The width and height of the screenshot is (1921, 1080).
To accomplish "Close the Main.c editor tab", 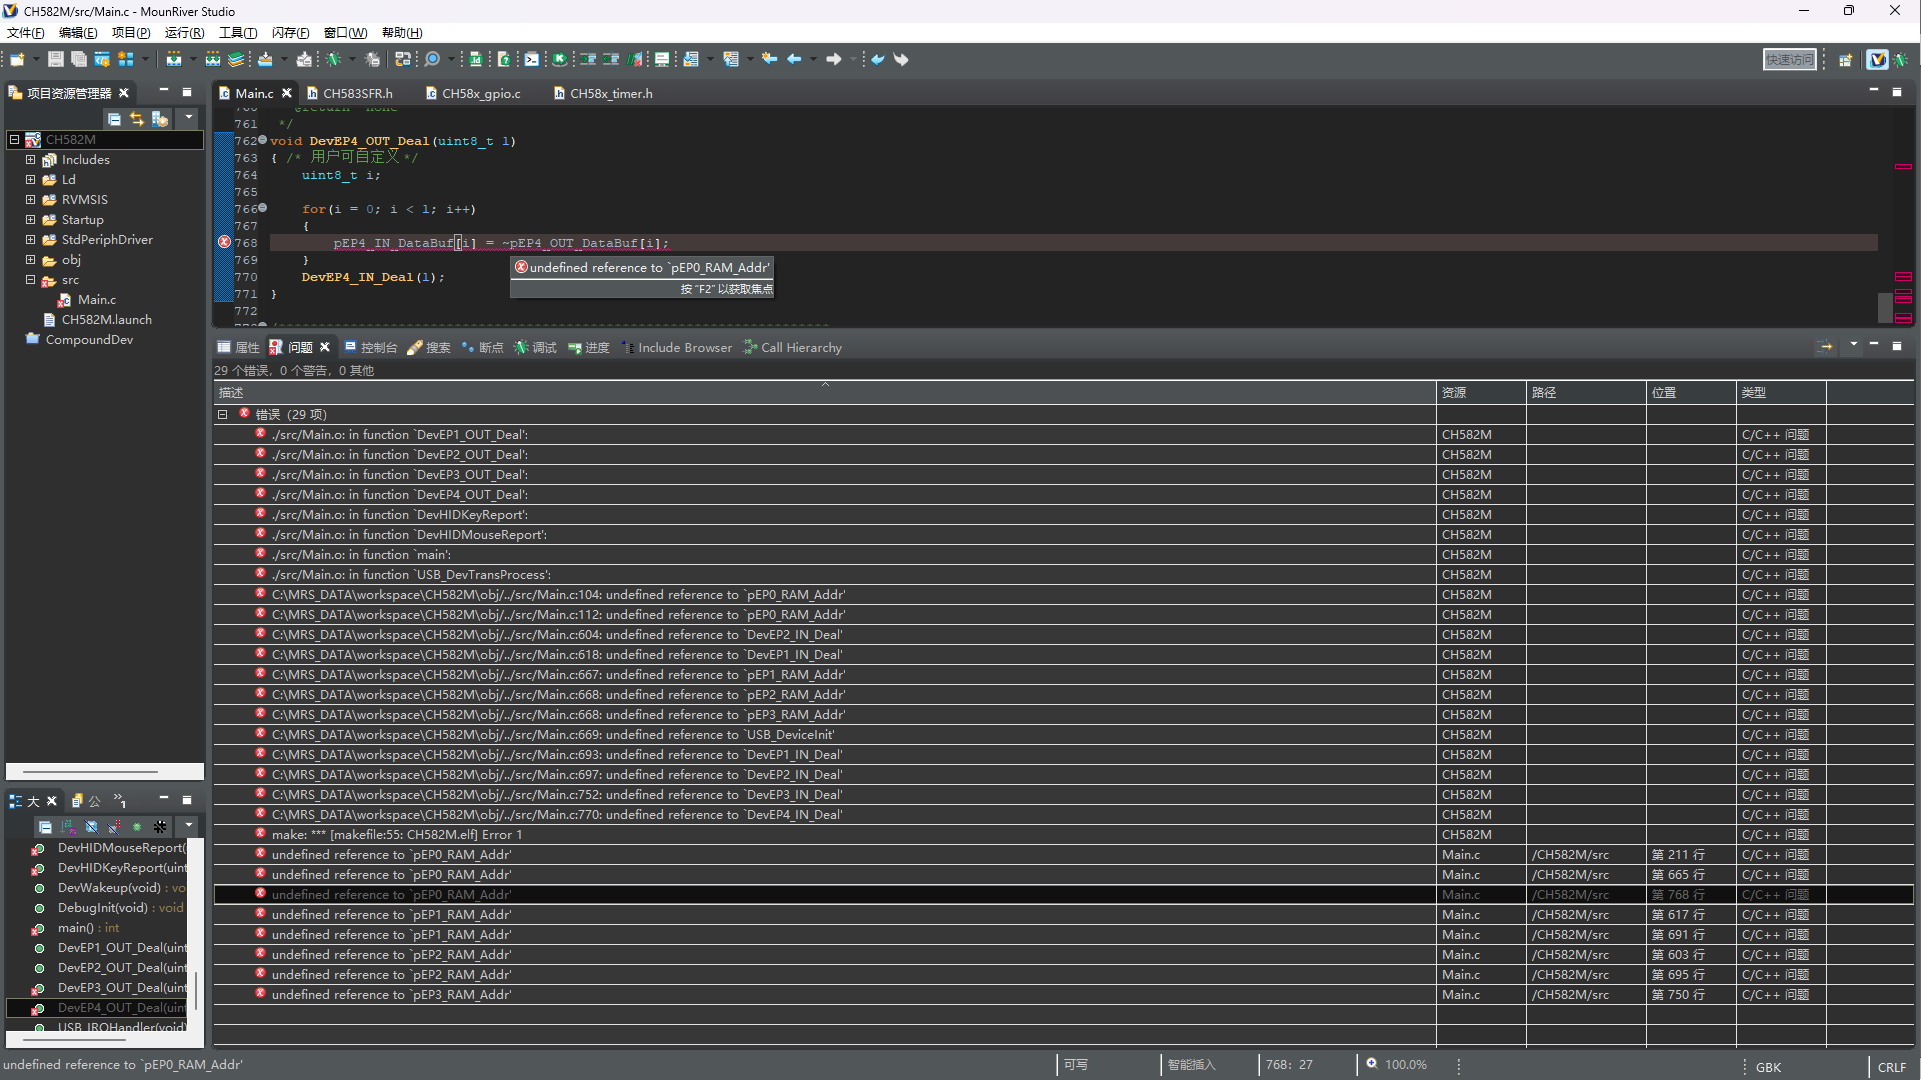I will (x=286, y=93).
